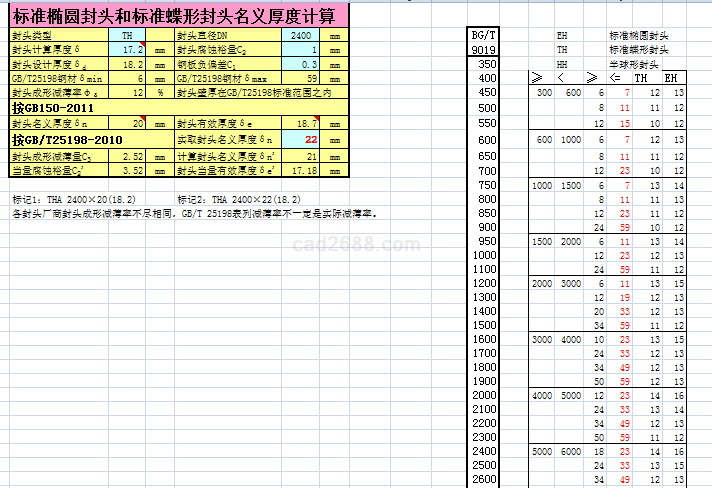The height and width of the screenshot is (488, 712).
Task: Click the BG/T header cell above 9019
Action: tap(482, 35)
